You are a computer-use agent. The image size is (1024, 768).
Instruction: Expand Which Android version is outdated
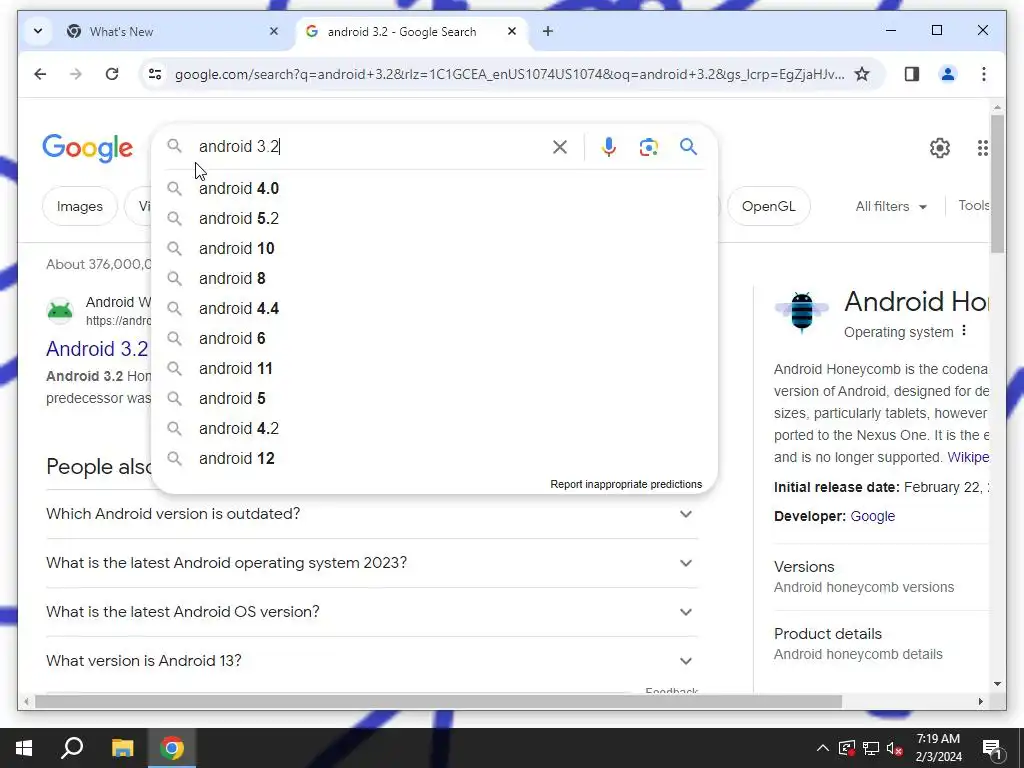tap(372, 514)
